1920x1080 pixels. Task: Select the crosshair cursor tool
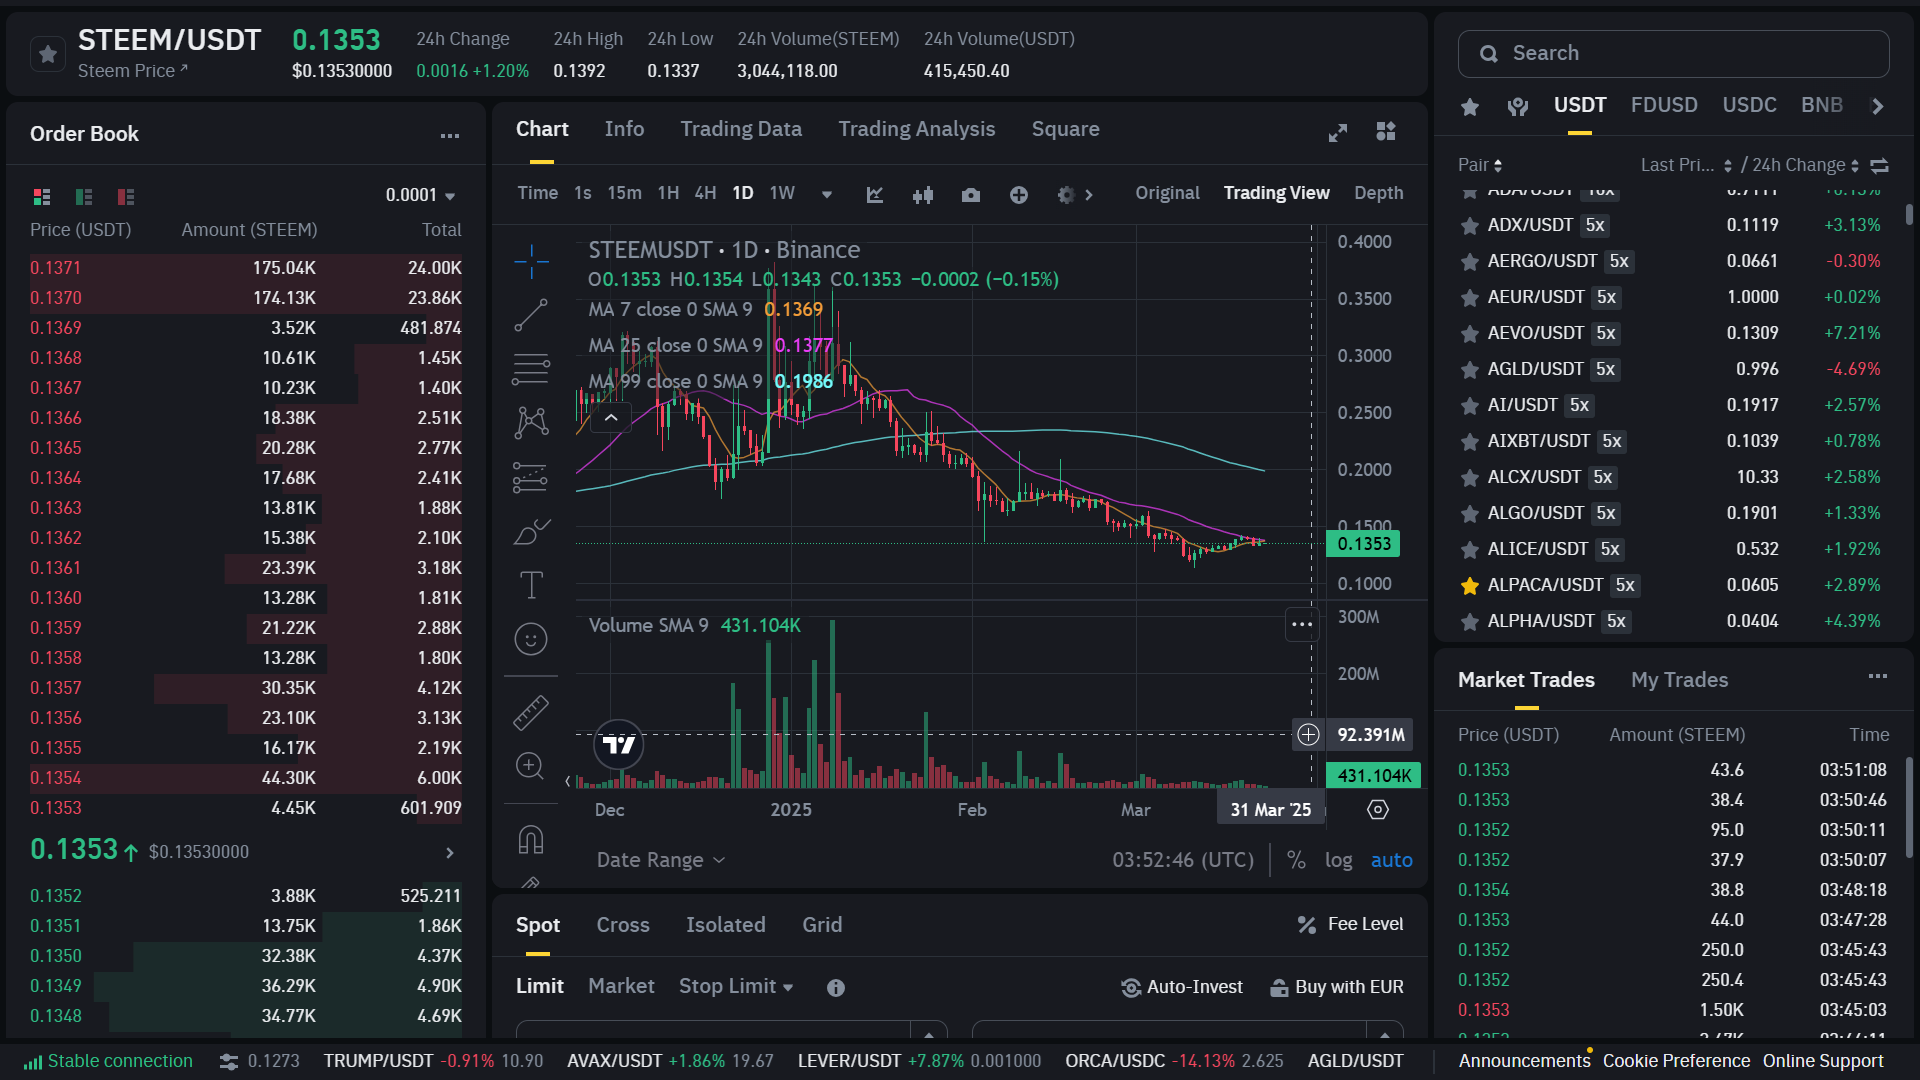531,261
